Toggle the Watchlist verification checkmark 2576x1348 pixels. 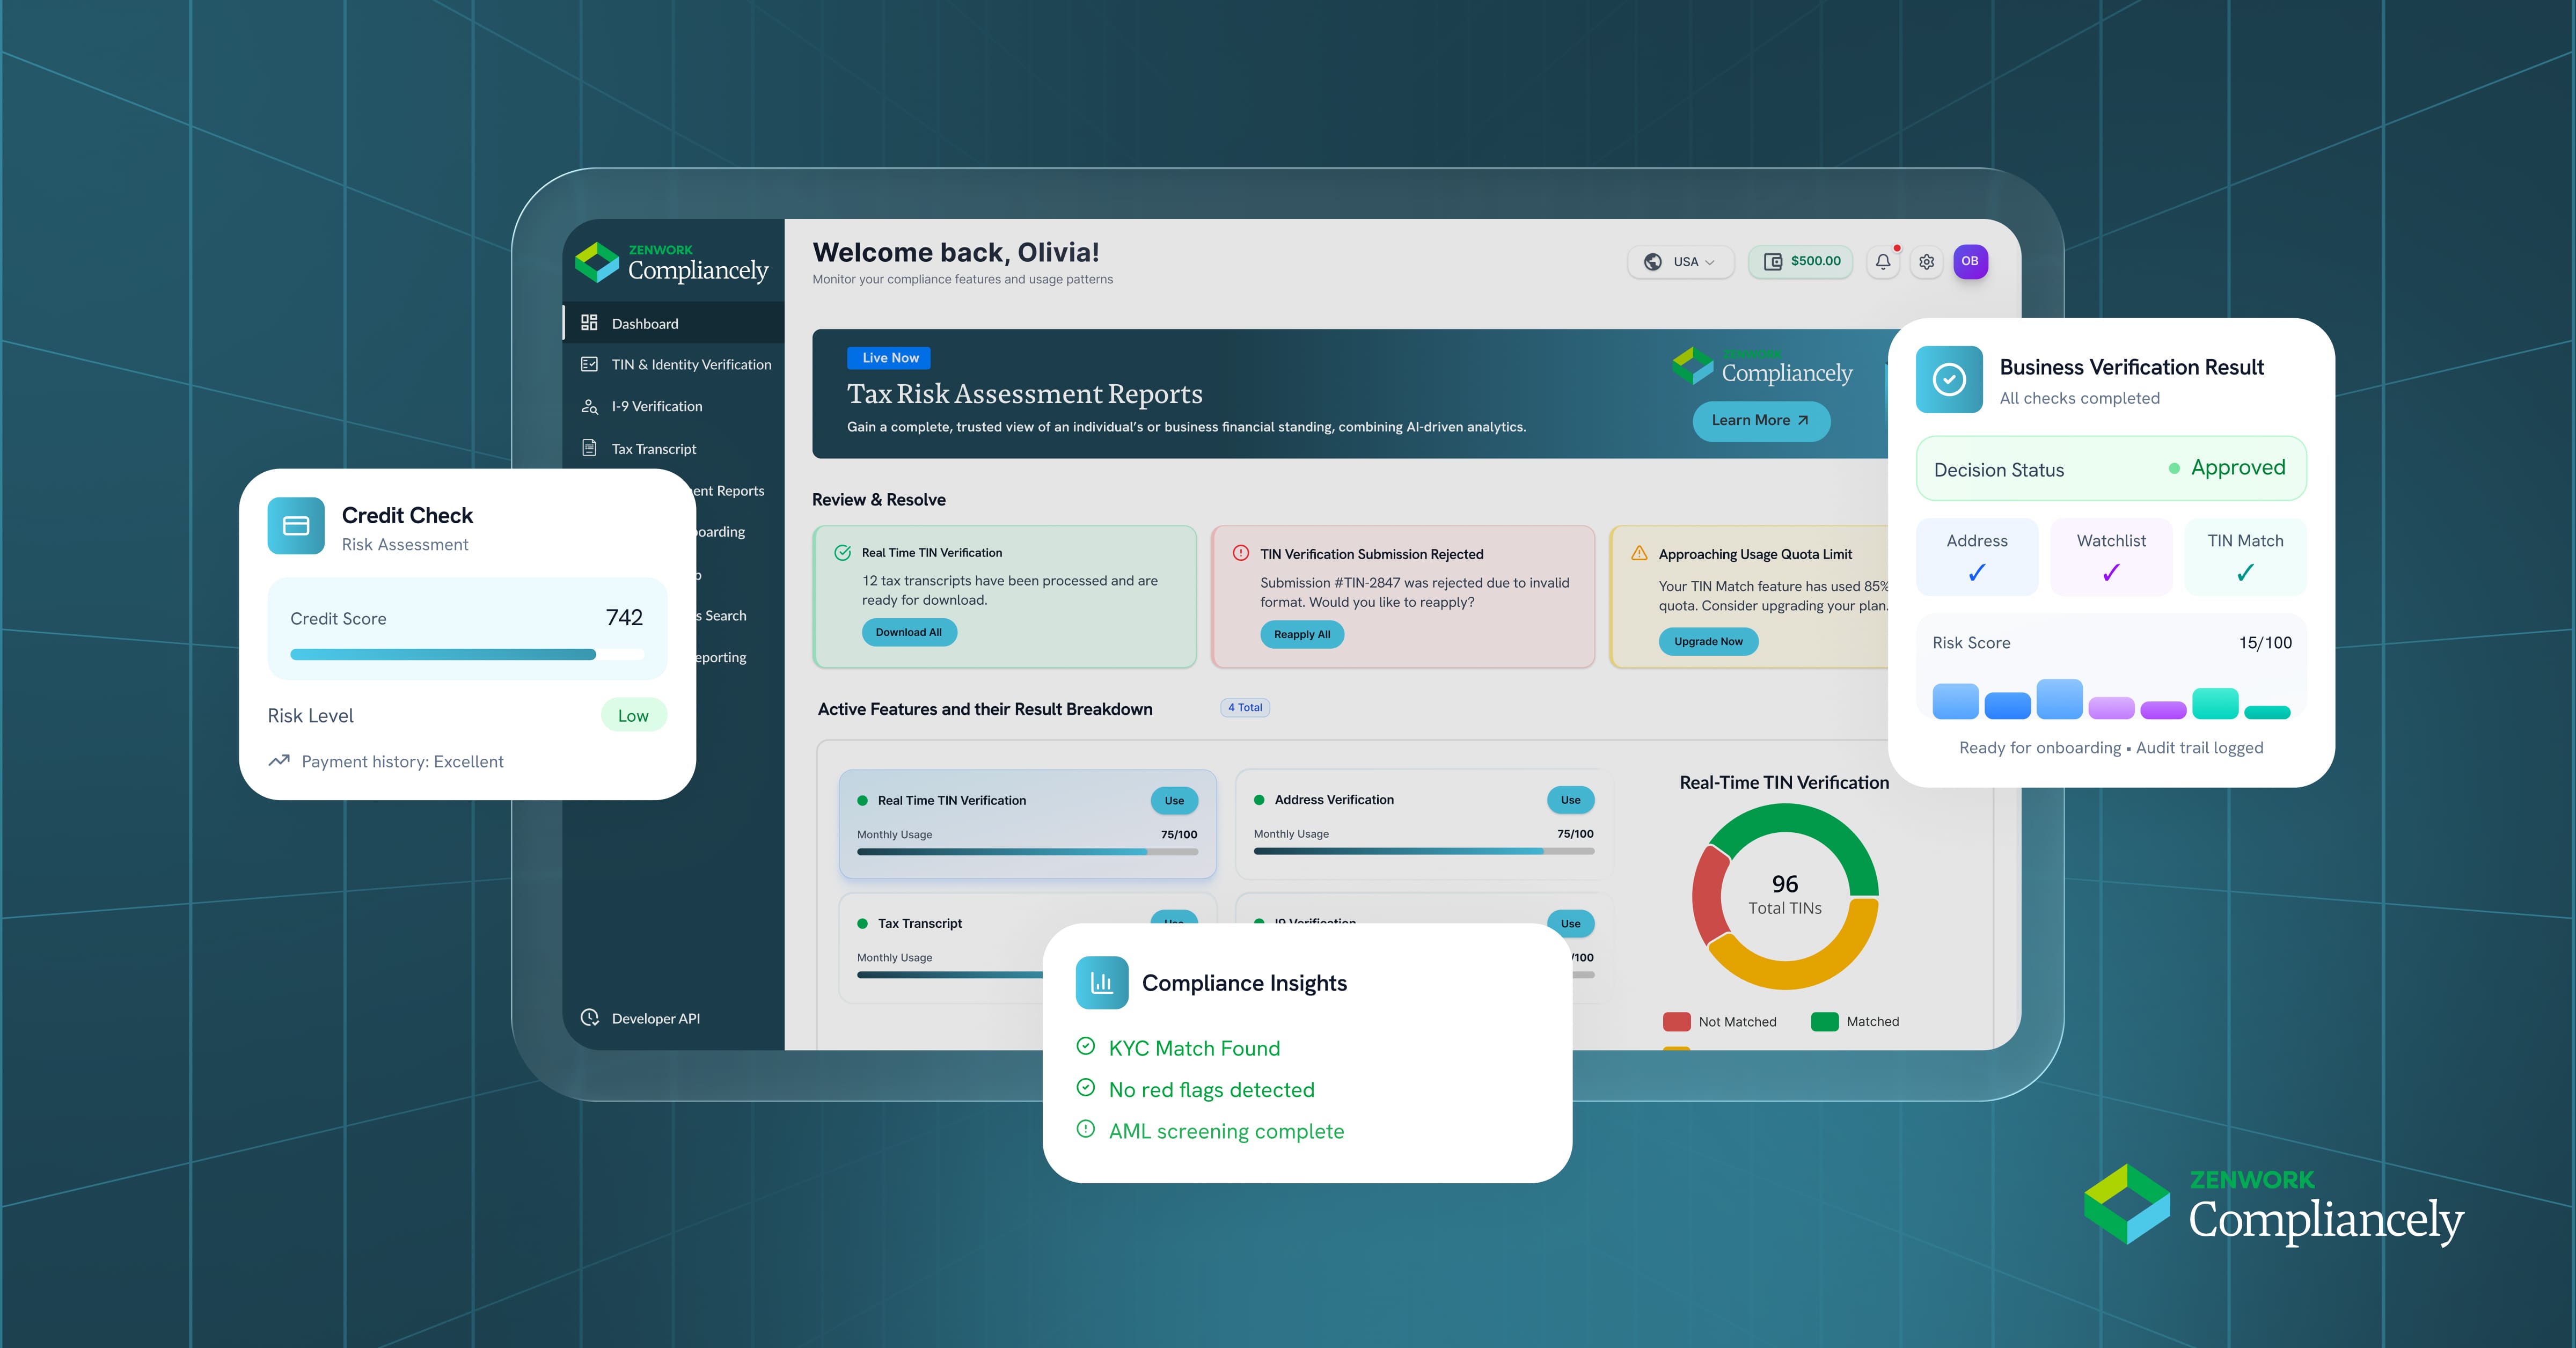pyautogui.click(x=2111, y=572)
